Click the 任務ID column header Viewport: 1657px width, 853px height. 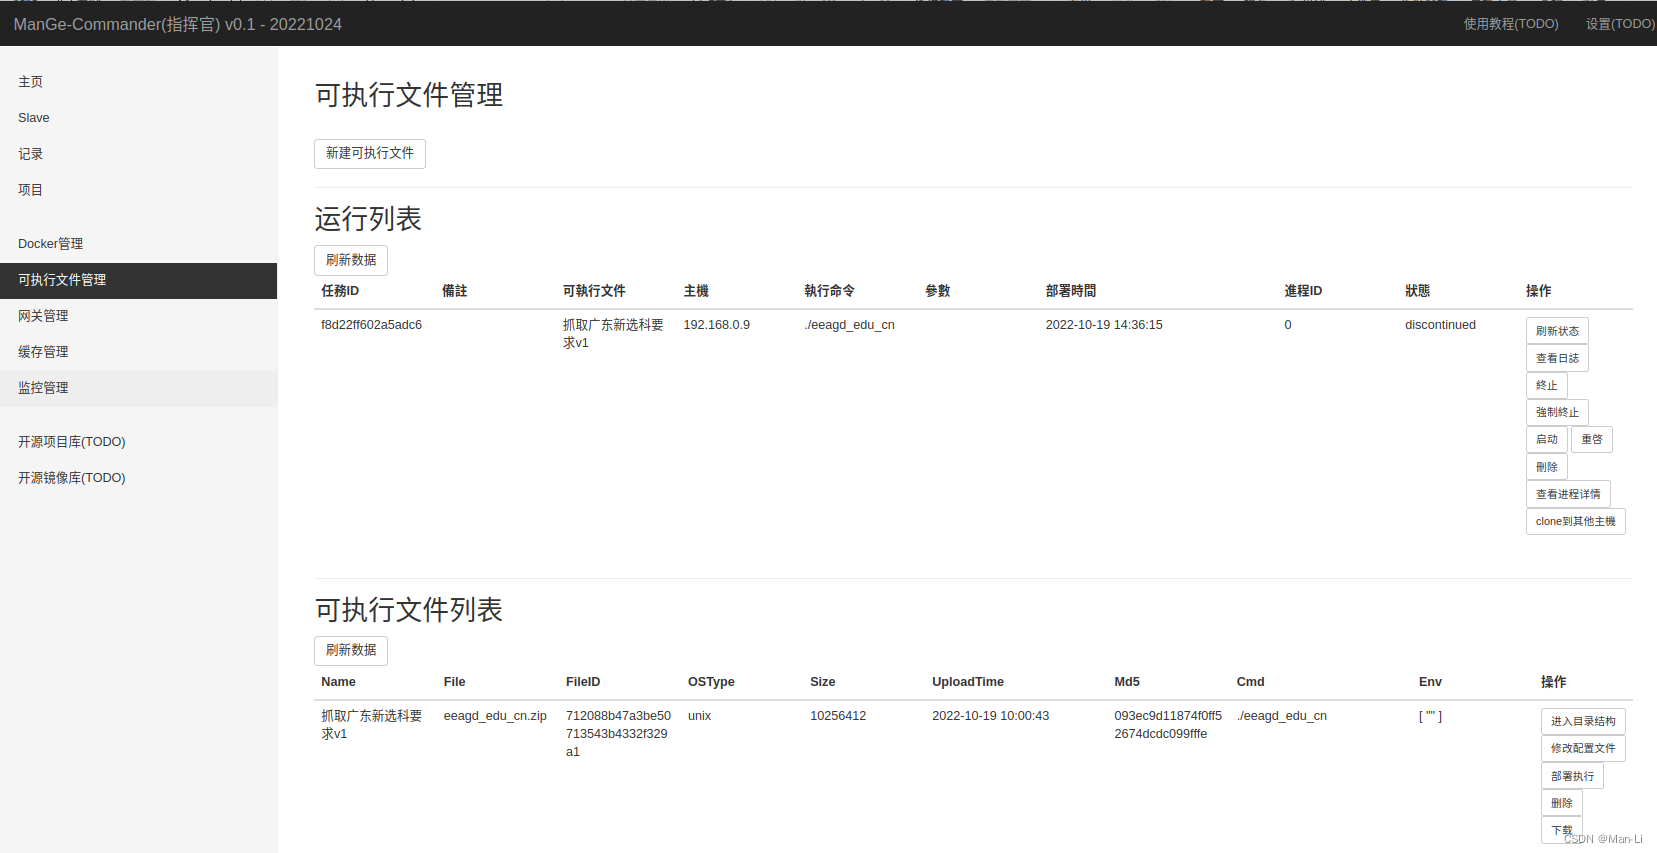340,291
